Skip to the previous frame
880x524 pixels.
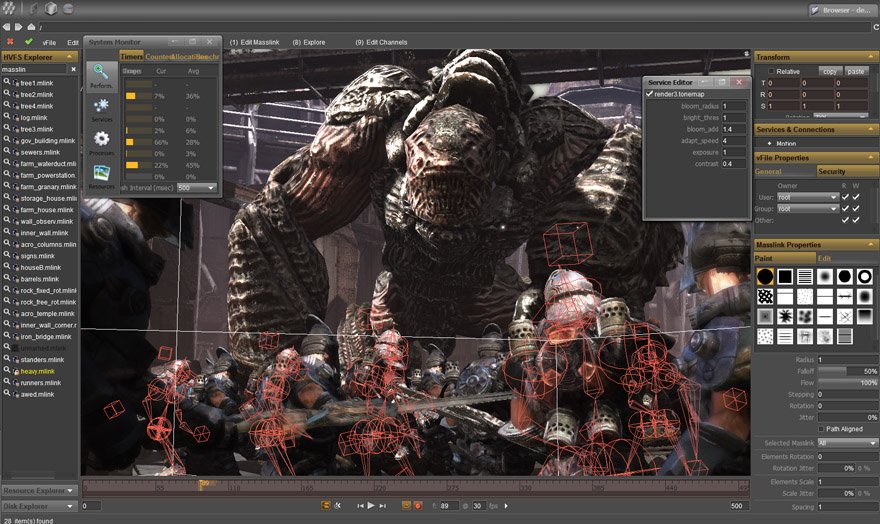(x=360, y=505)
